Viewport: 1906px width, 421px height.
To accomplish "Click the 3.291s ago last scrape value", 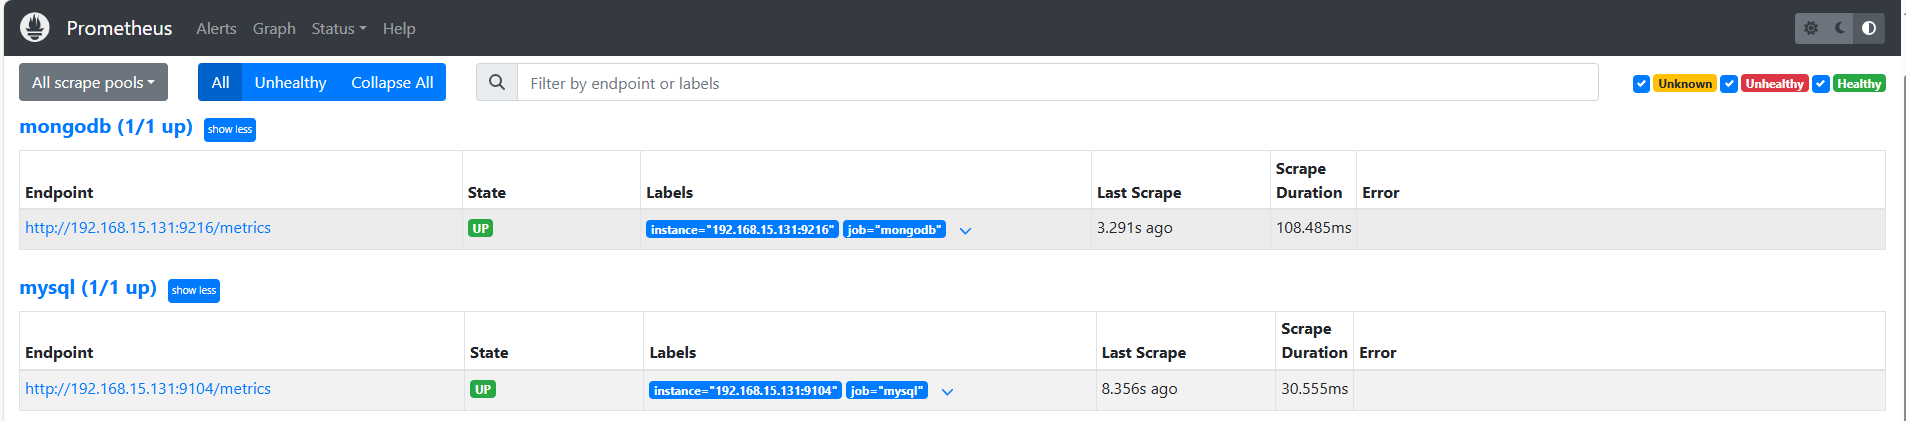I will tap(1135, 228).
